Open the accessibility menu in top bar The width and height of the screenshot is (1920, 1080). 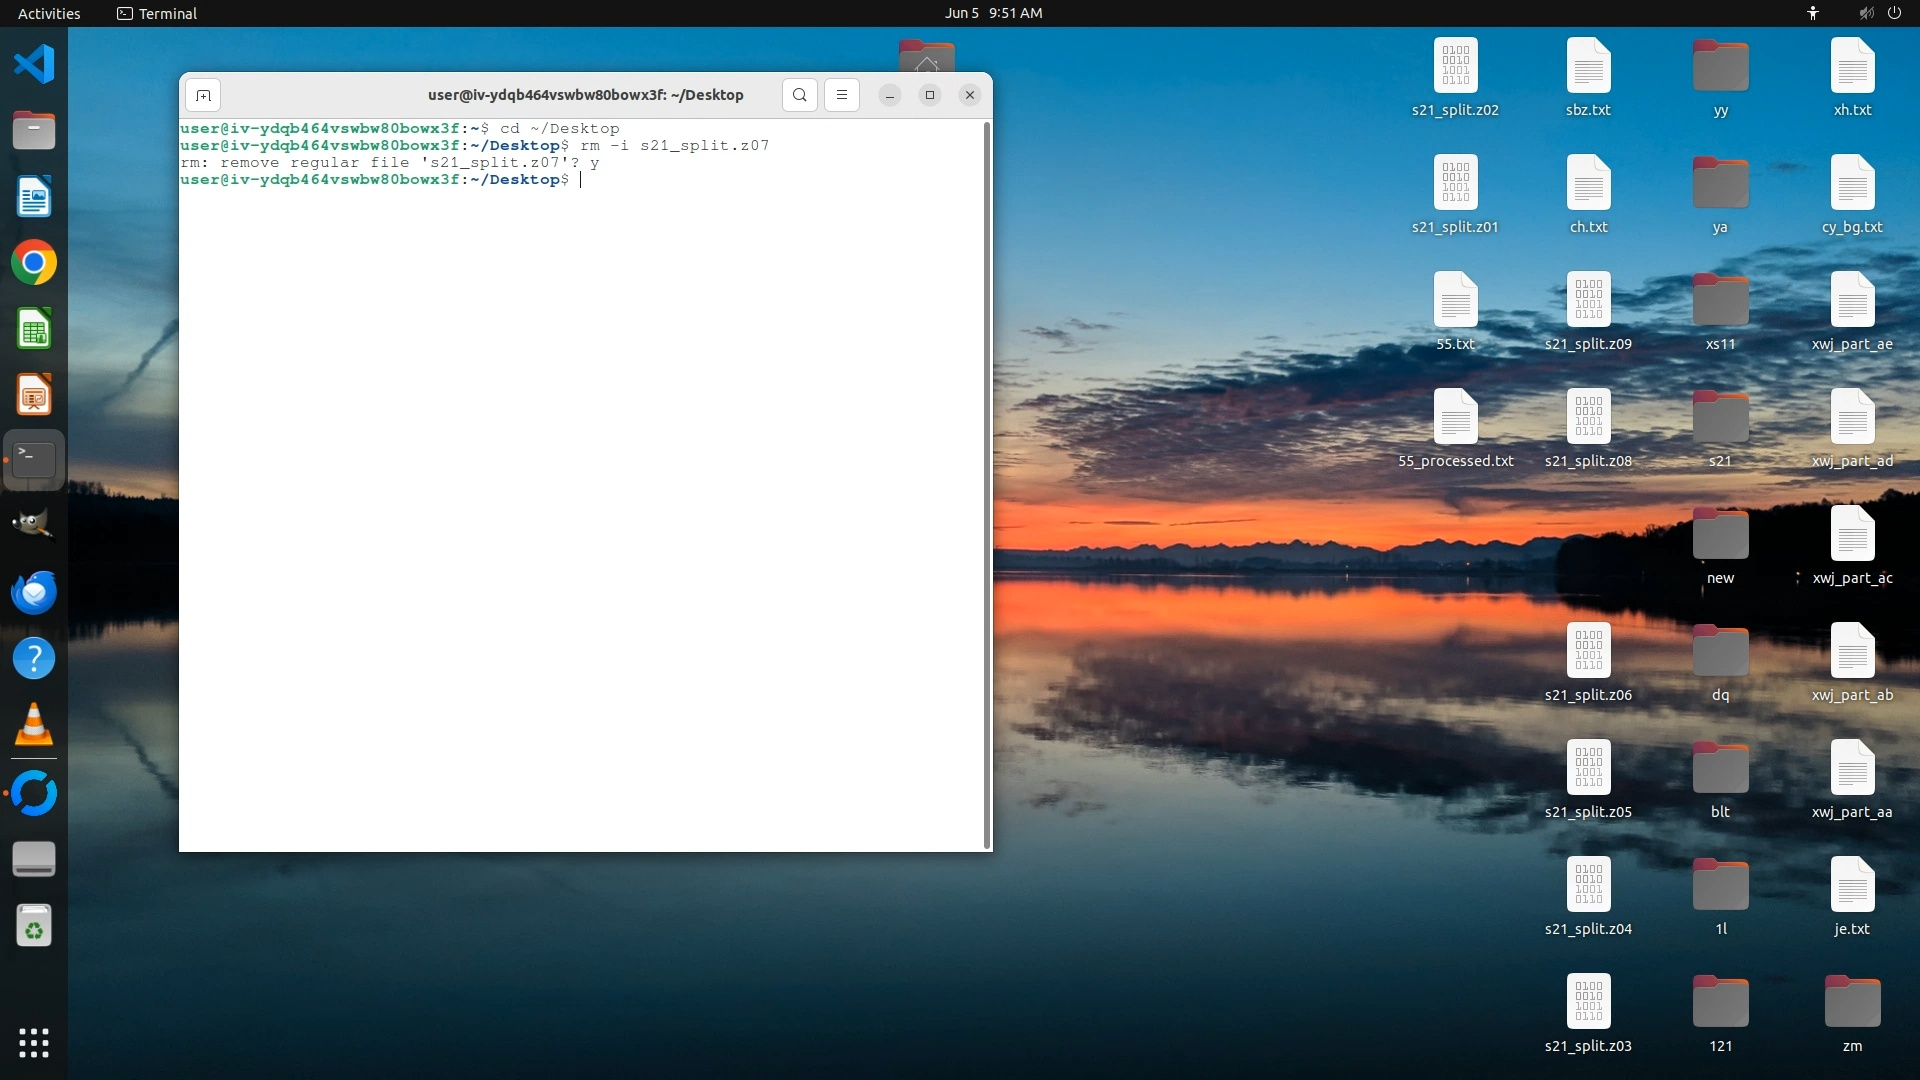[1813, 13]
